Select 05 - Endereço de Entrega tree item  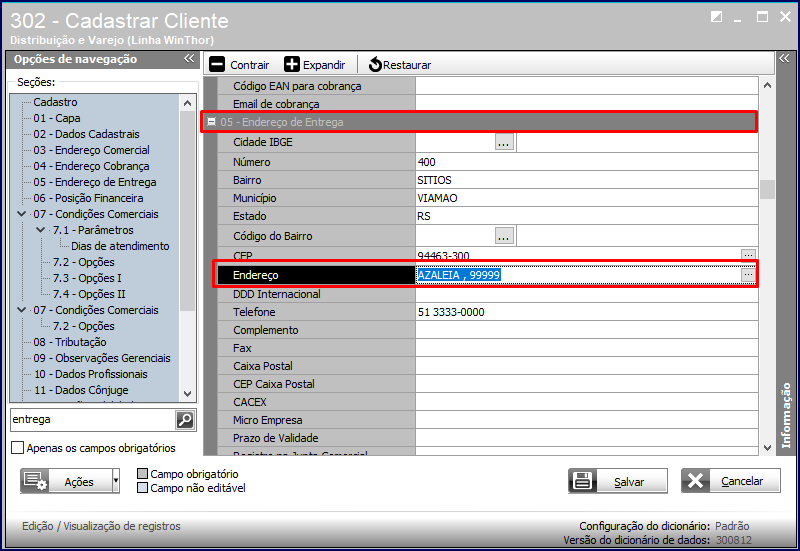(x=95, y=182)
